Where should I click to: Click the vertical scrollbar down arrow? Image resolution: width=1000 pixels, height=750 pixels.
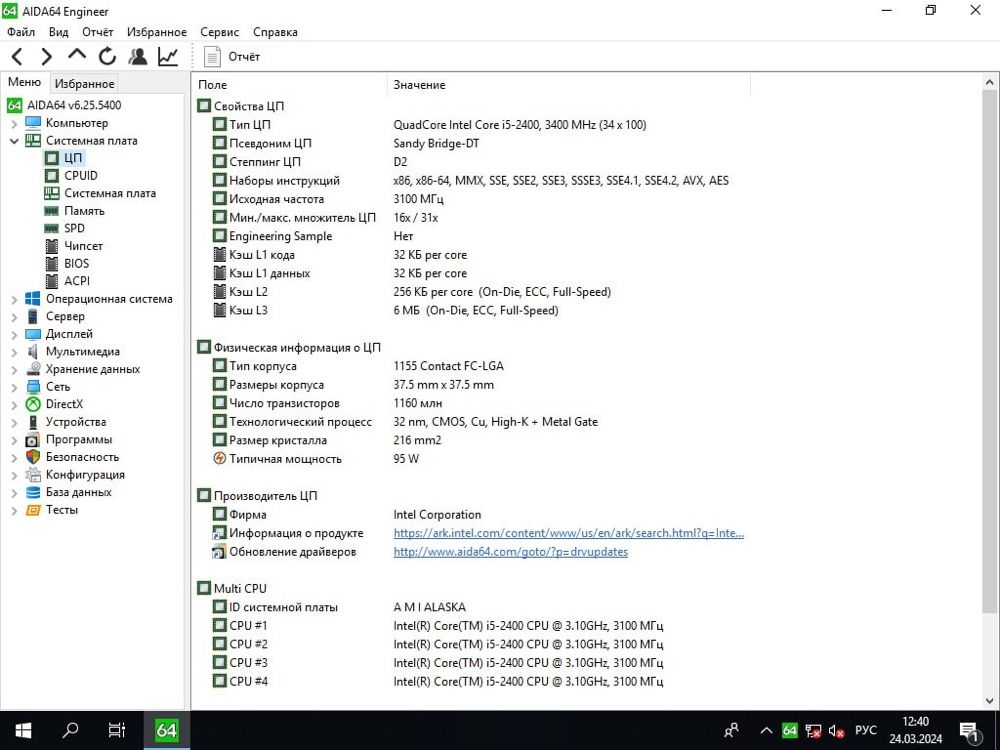tap(990, 701)
